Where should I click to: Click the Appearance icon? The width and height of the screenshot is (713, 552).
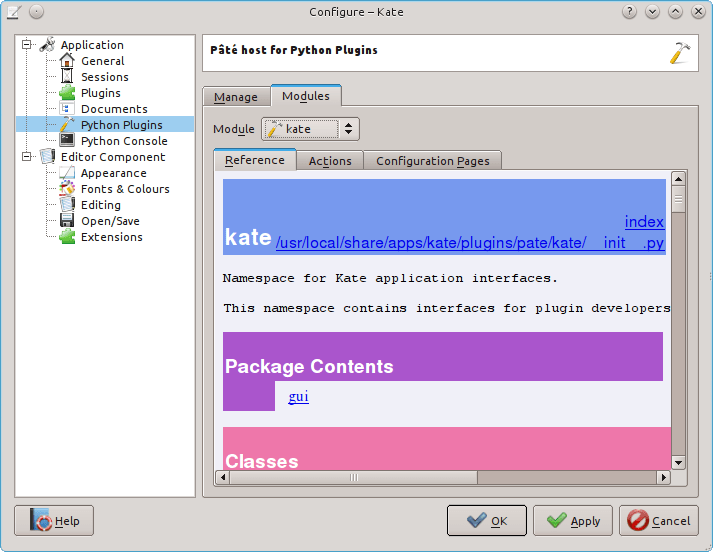67,173
